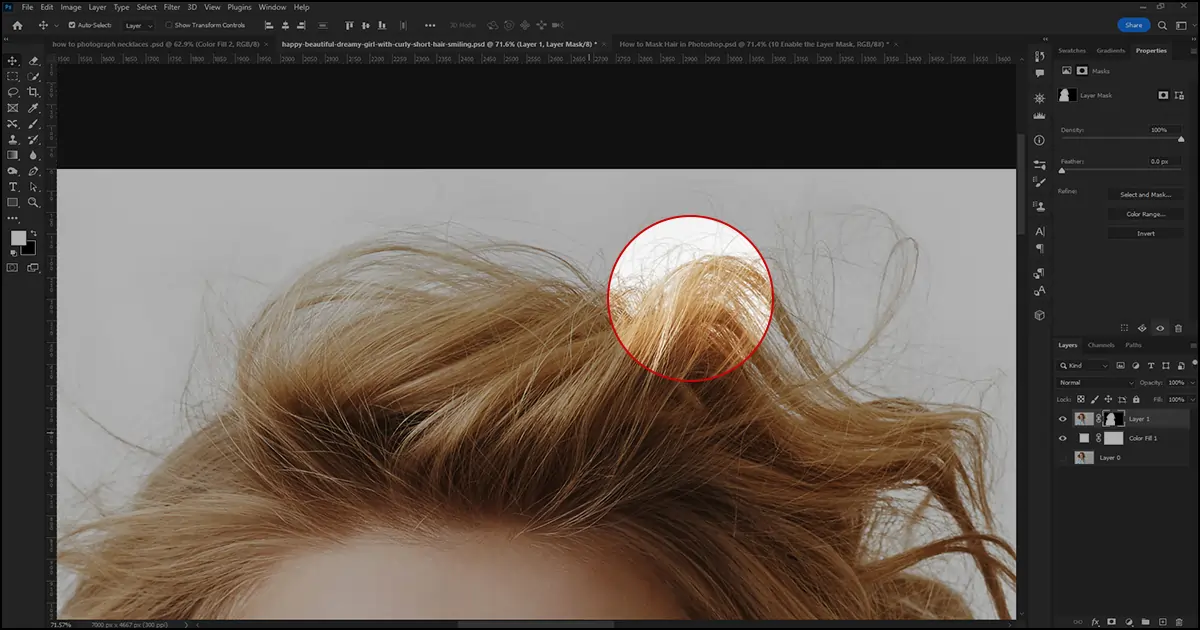Select the Move tool
The width and height of the screenshot is (1200, 630).
pyautogui.click(x=13, y=60)
